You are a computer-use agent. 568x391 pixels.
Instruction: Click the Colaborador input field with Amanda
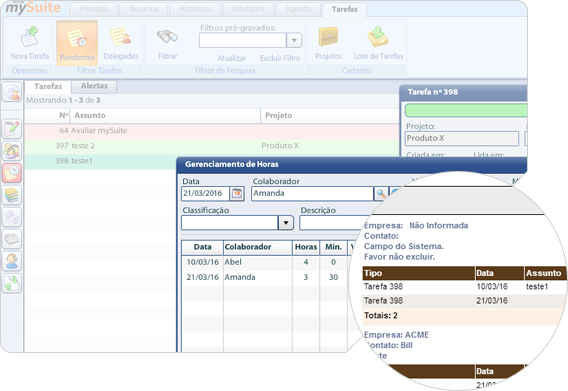(x=312, y=194)
